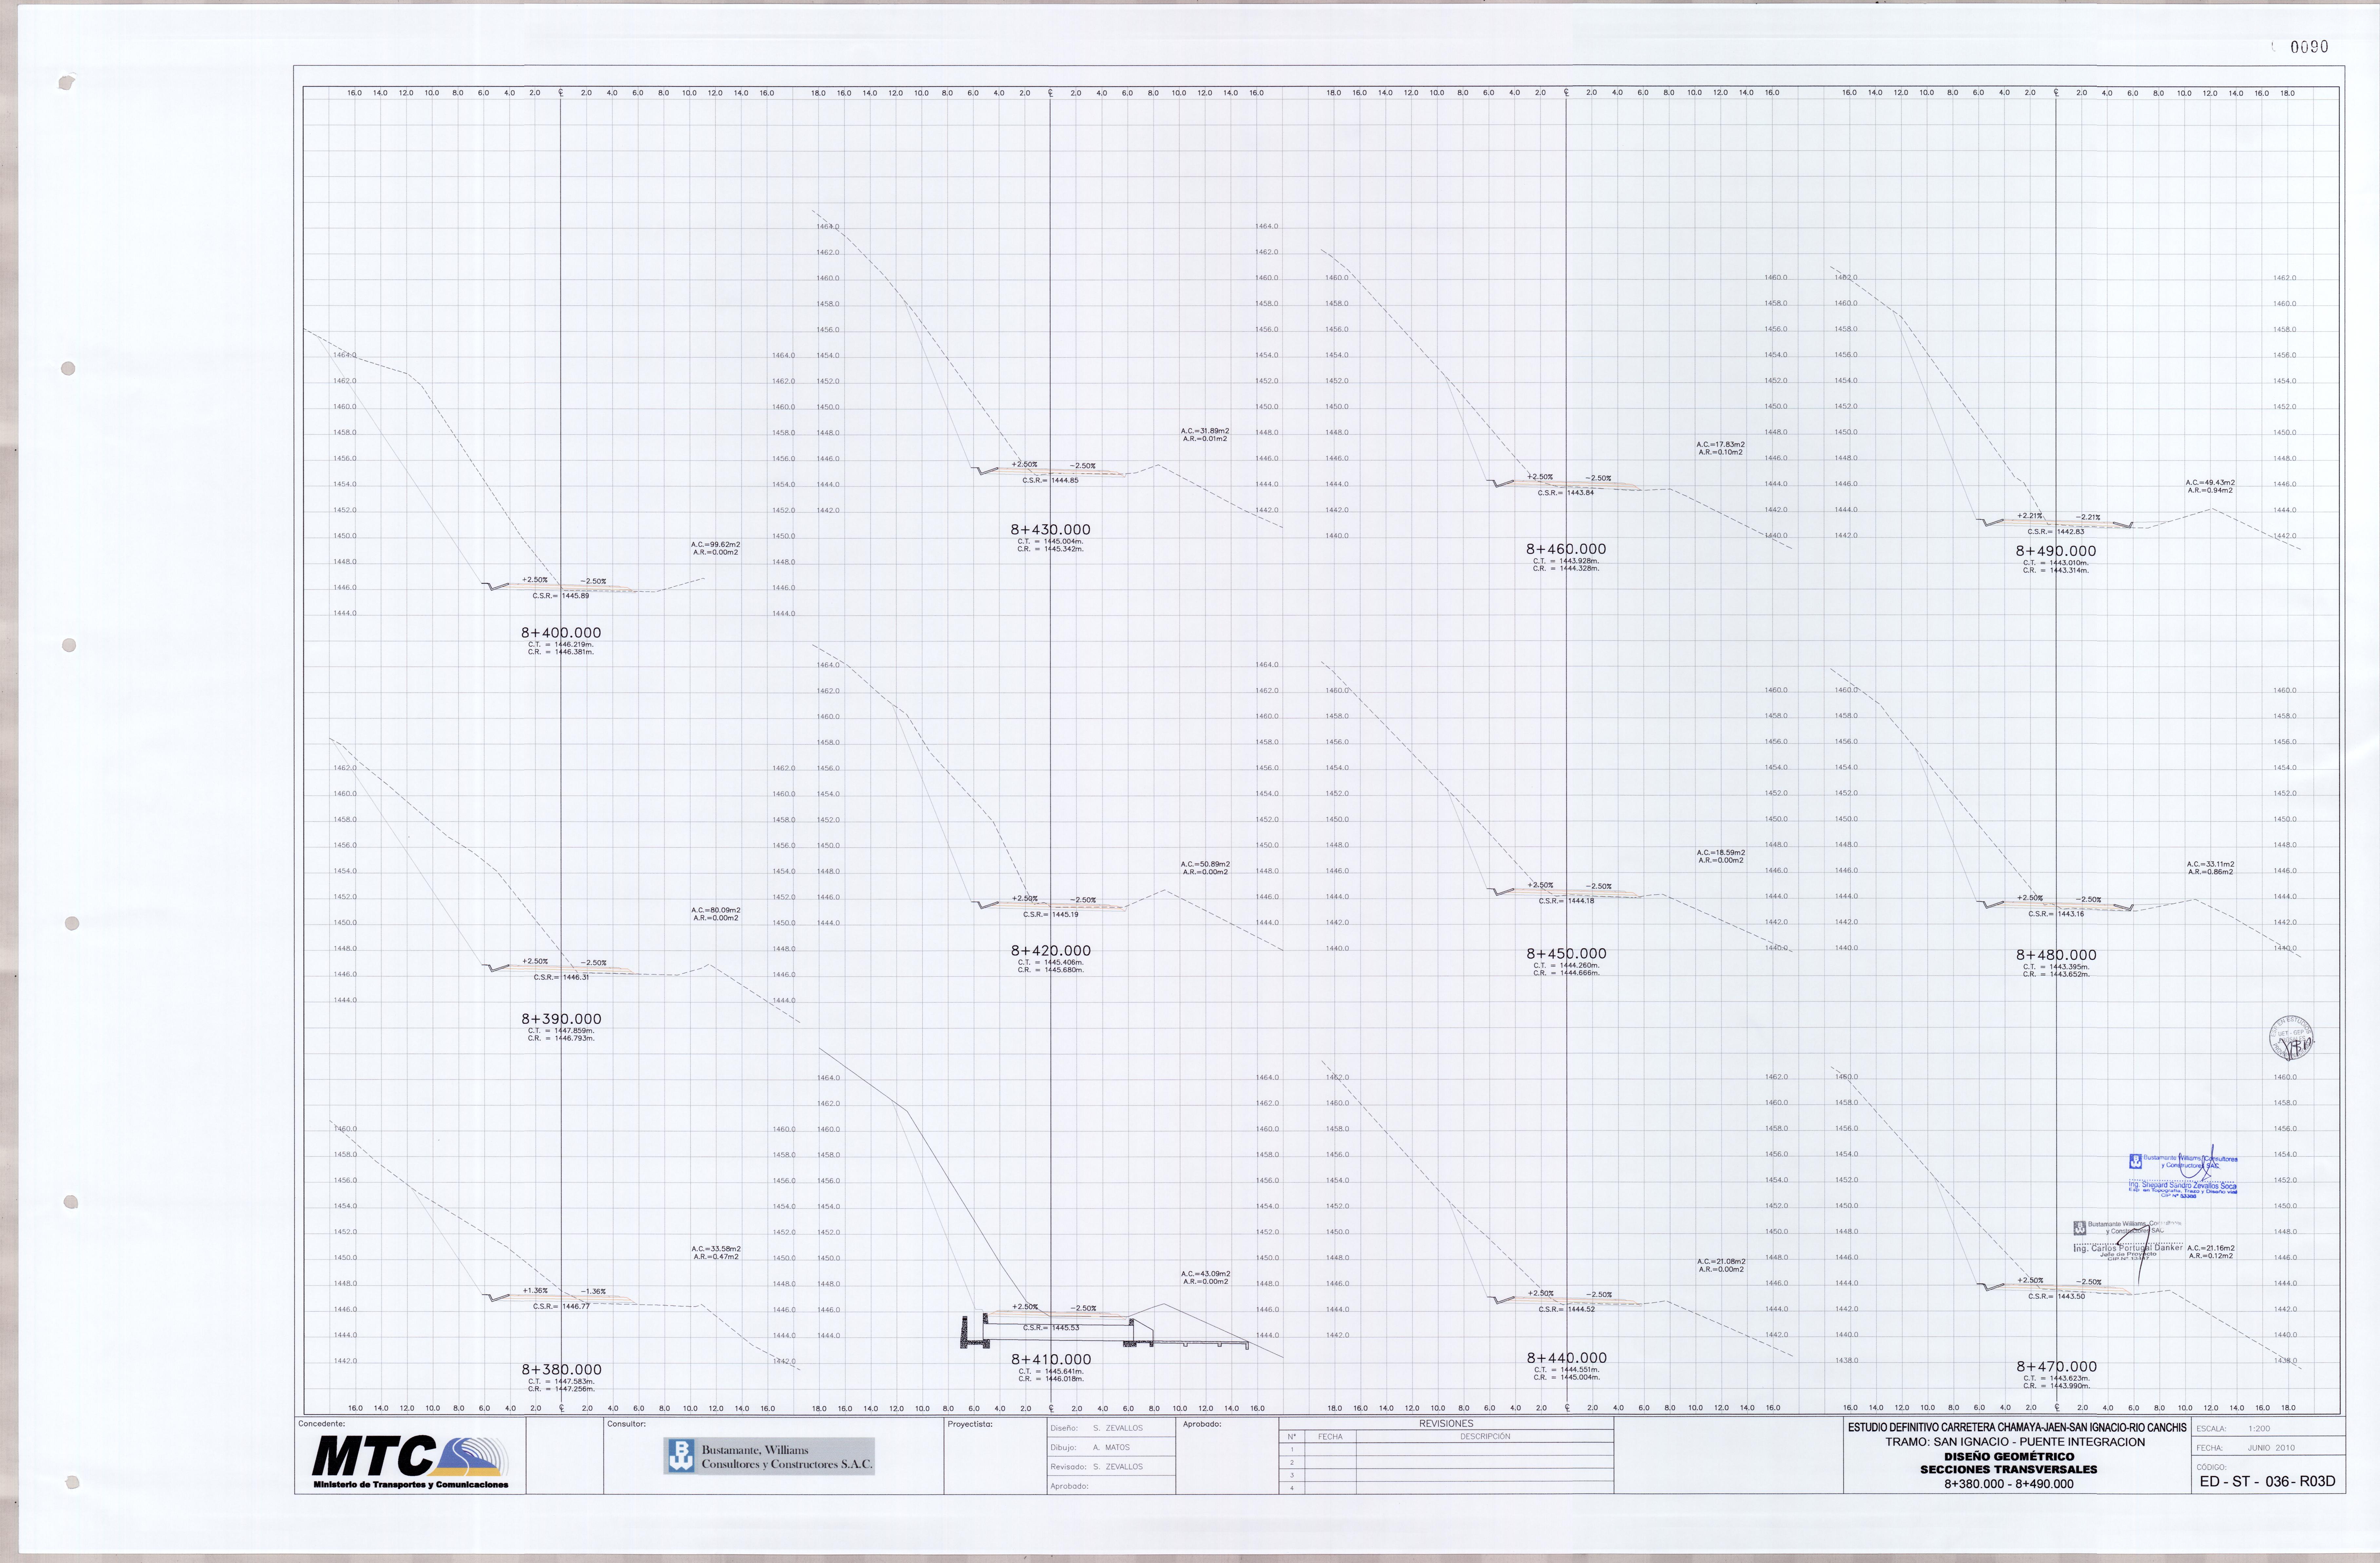The height and width of the screenshot is (1563, 2380).
Task: Click the C.S.R.= 1444.85 value
Action: 1050,481
